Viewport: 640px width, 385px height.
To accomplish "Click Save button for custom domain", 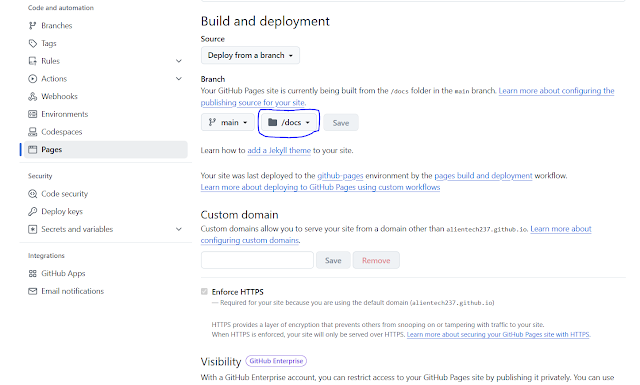I will point(333,260).
